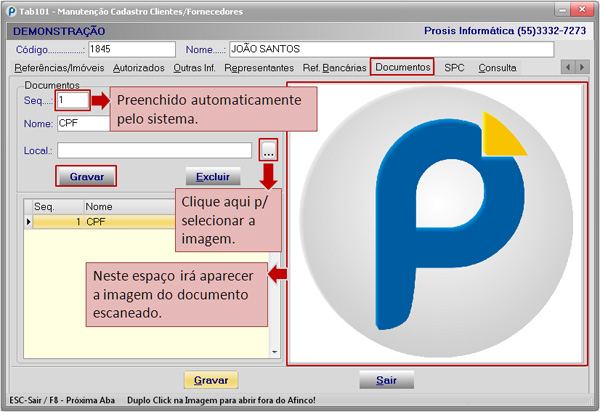This screenshot has width=600, height=412.
Task: Open the SPC tab
Action: [x=454, y=68]
